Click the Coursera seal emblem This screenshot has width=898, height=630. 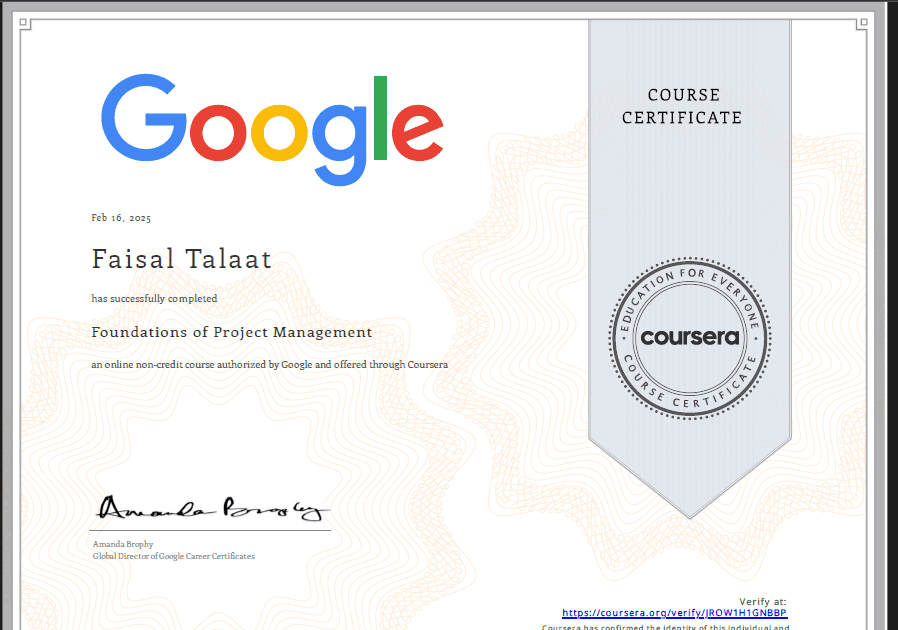pos(690,338)
